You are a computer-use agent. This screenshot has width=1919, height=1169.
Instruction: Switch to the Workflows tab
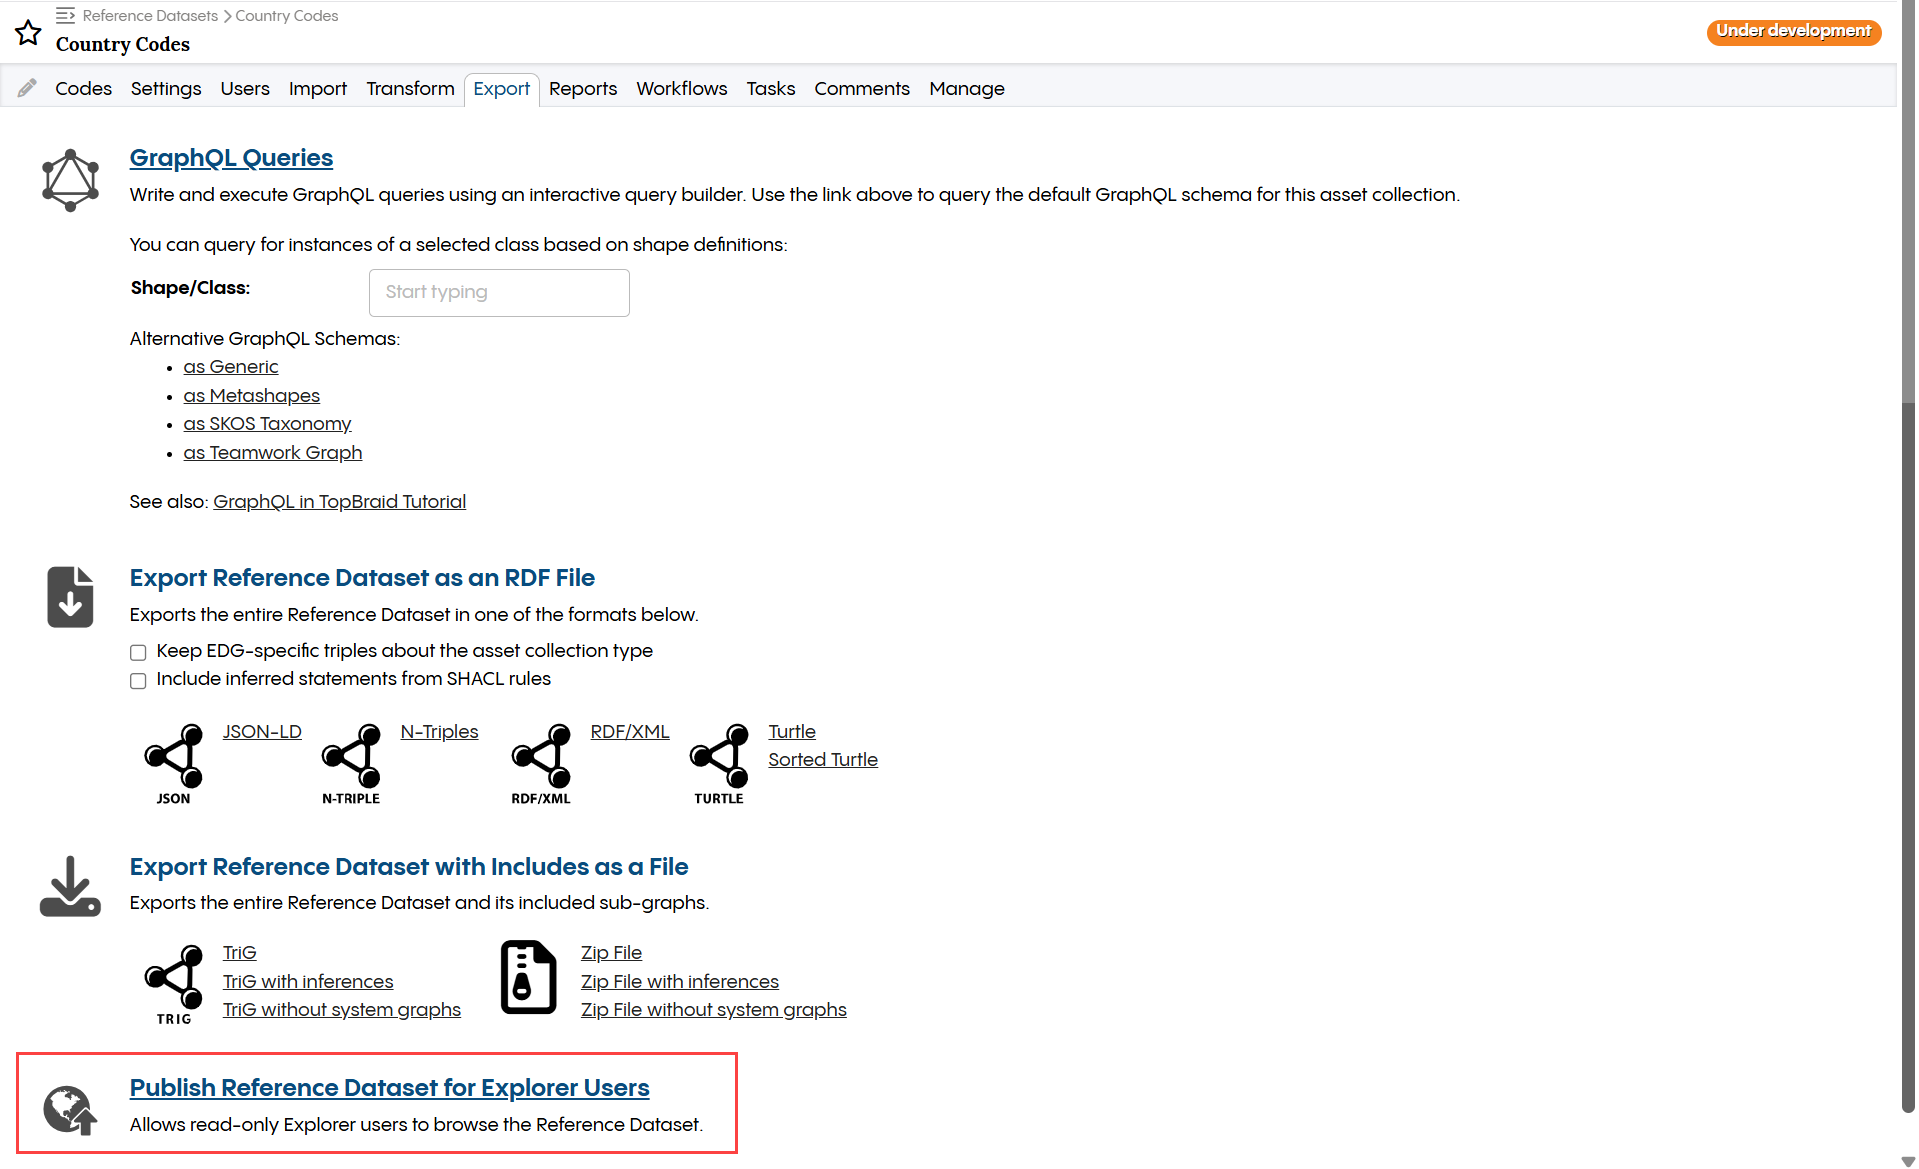coord(681,89)
